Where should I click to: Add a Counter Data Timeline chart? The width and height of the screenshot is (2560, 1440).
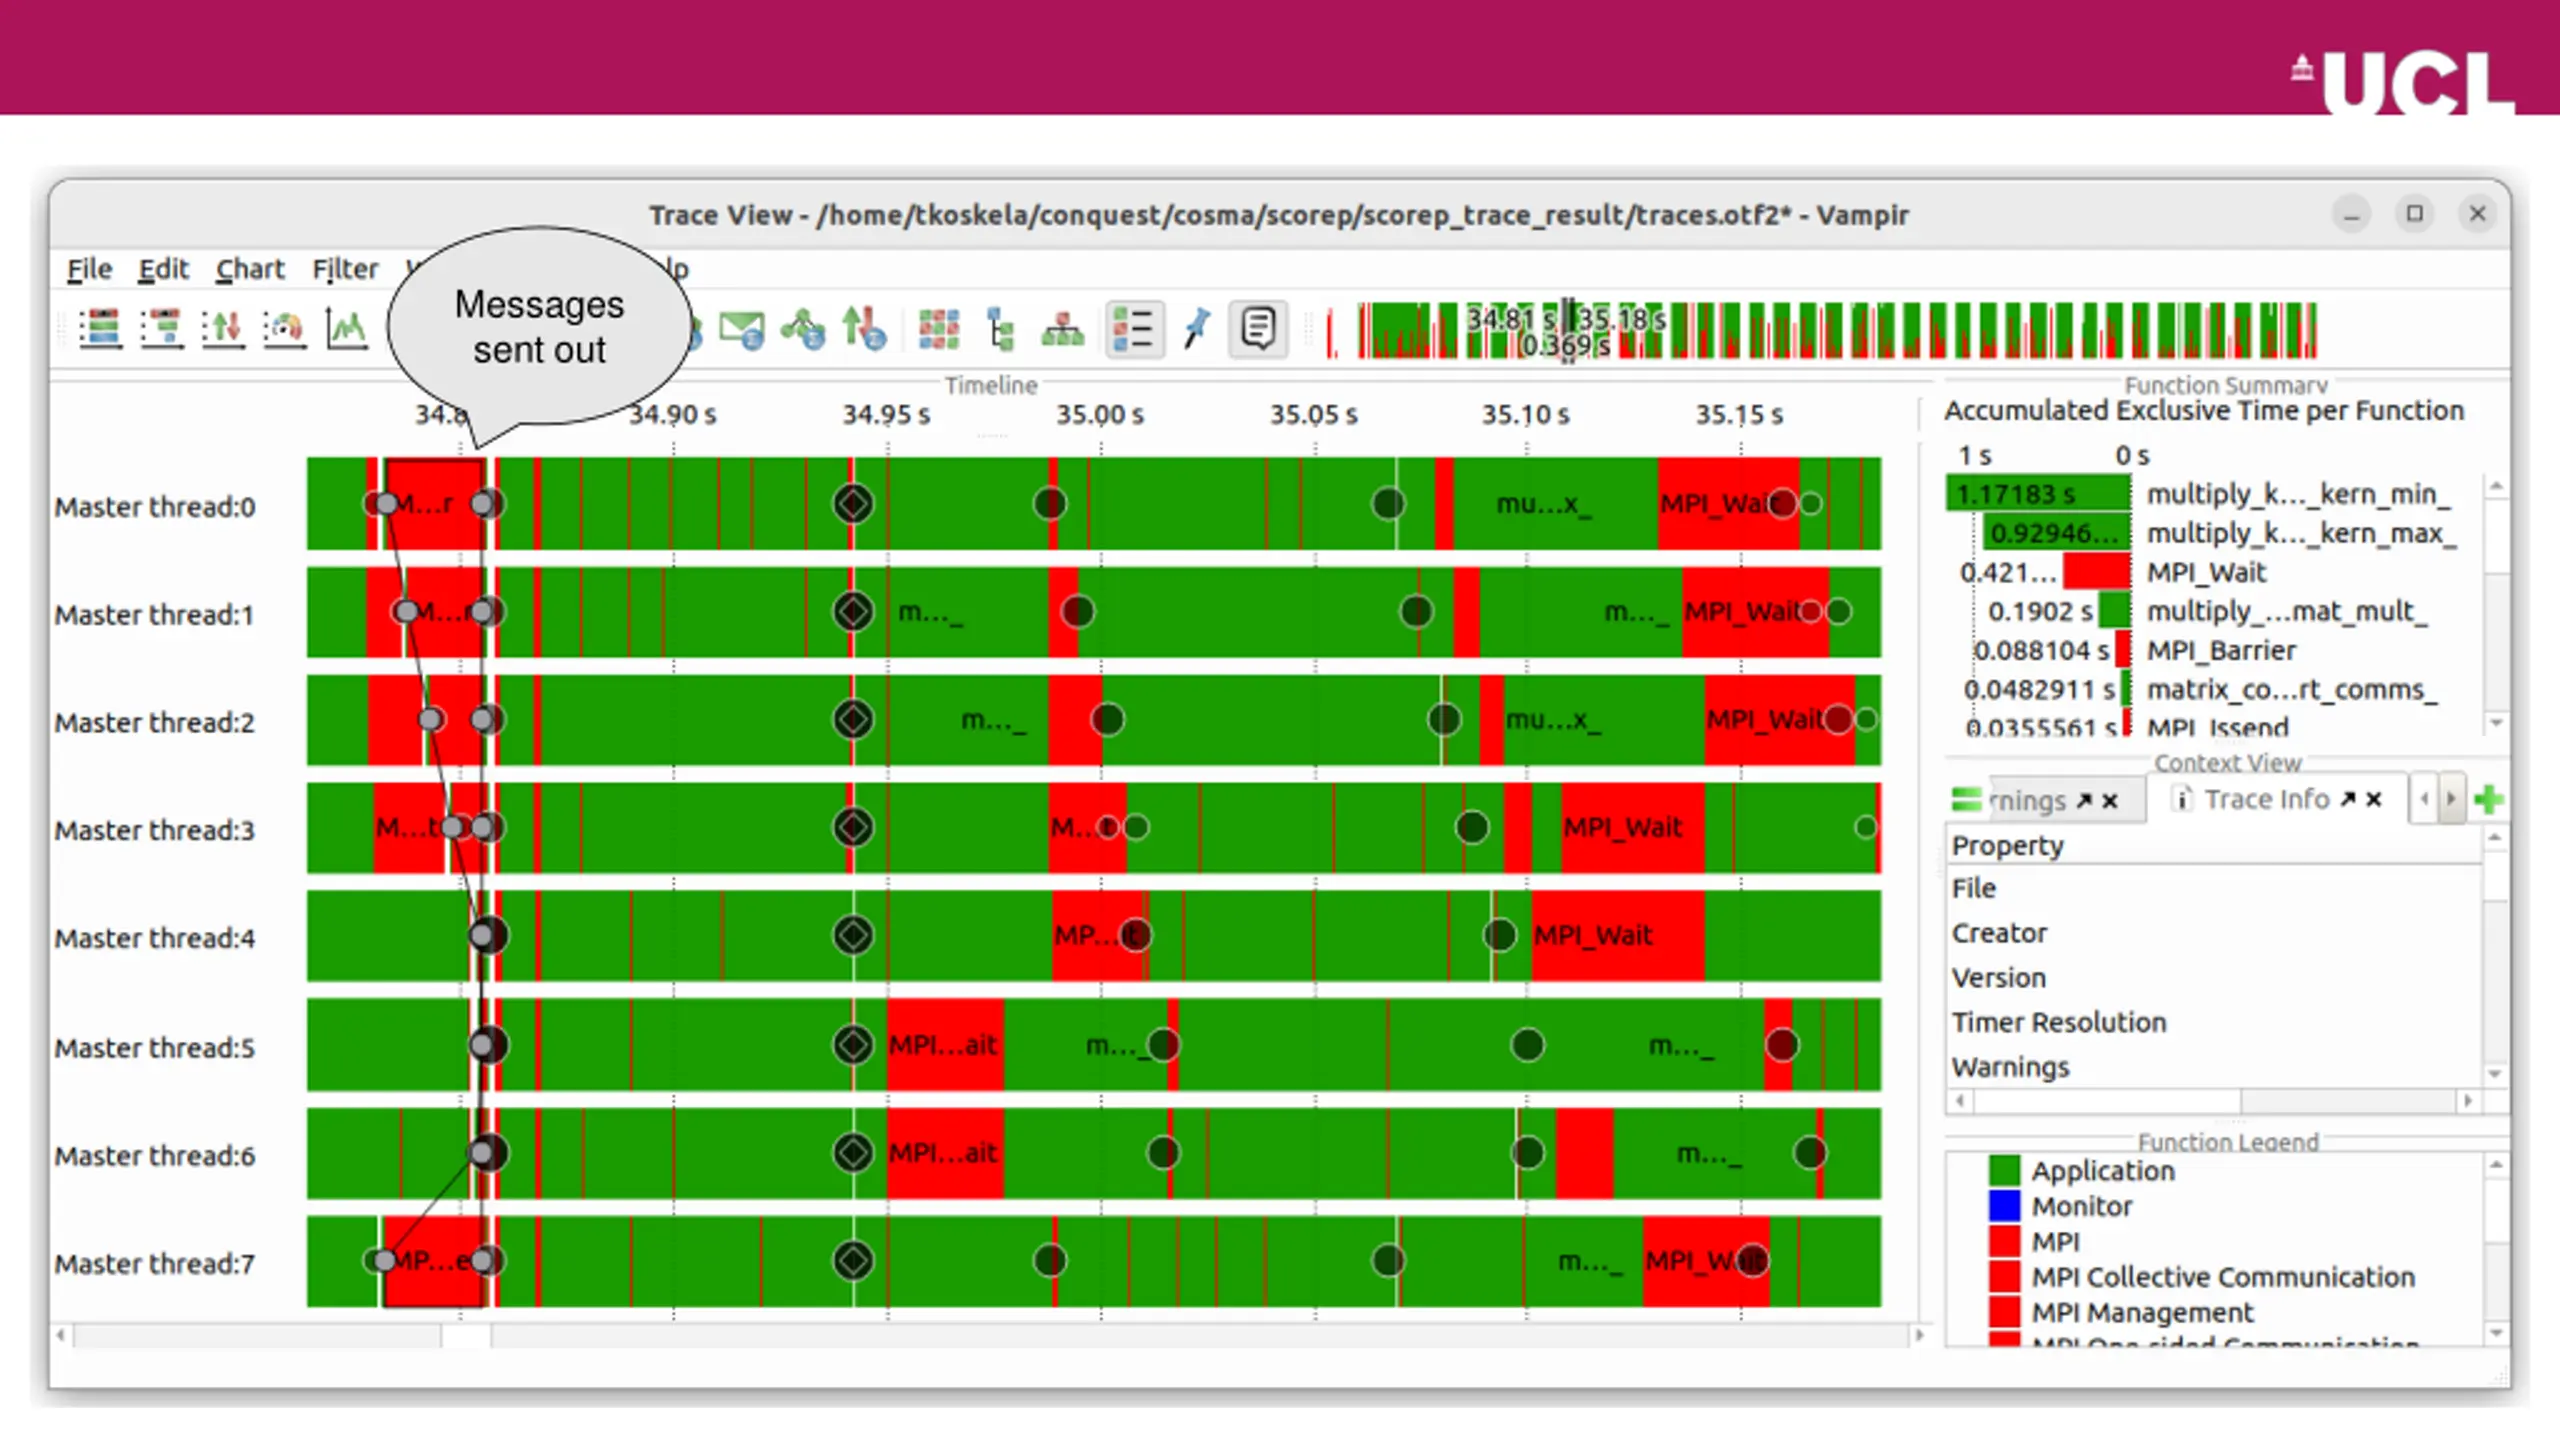(x=347, y=329)
